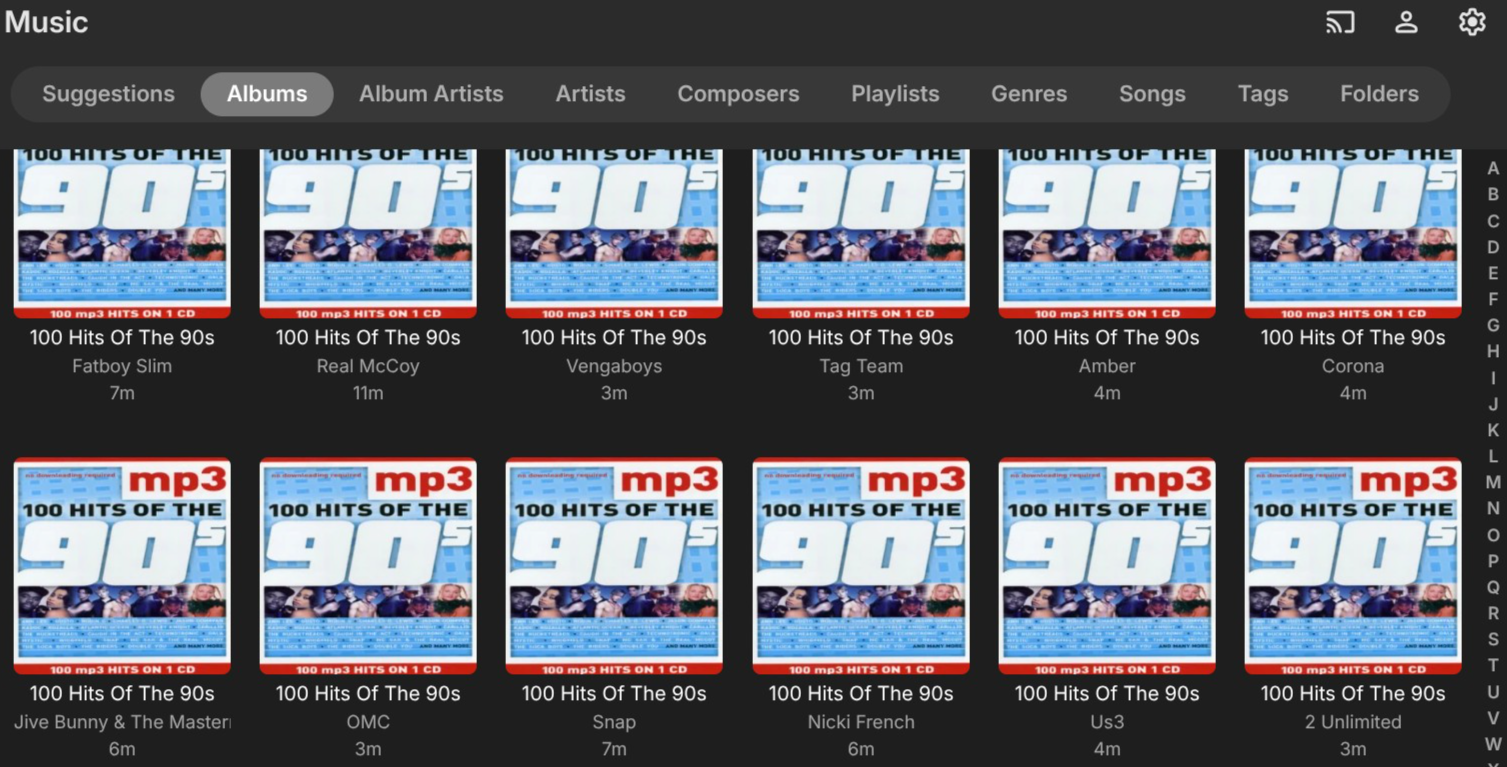Viewport: 1507px width, 767px height.
Task: Switch to the Songs tab
Action: (x=1152, y=94)
